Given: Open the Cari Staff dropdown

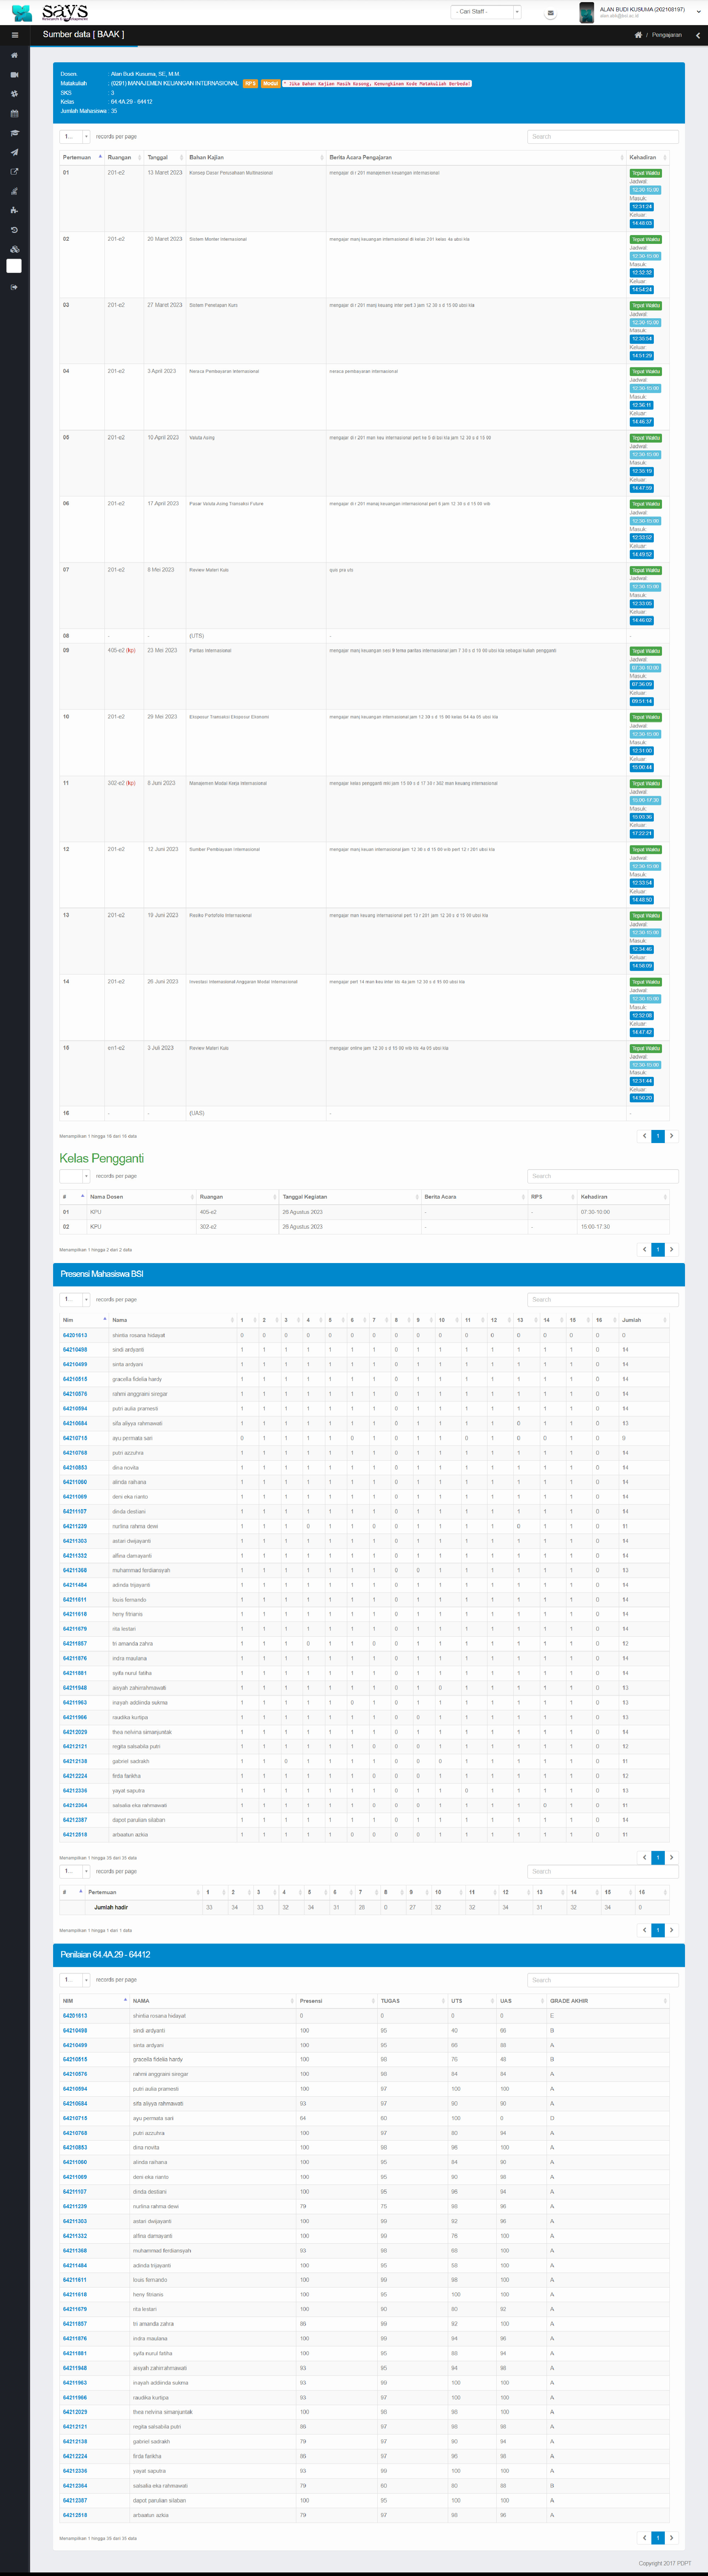Looking at the screenshot, I should point(486,12).
